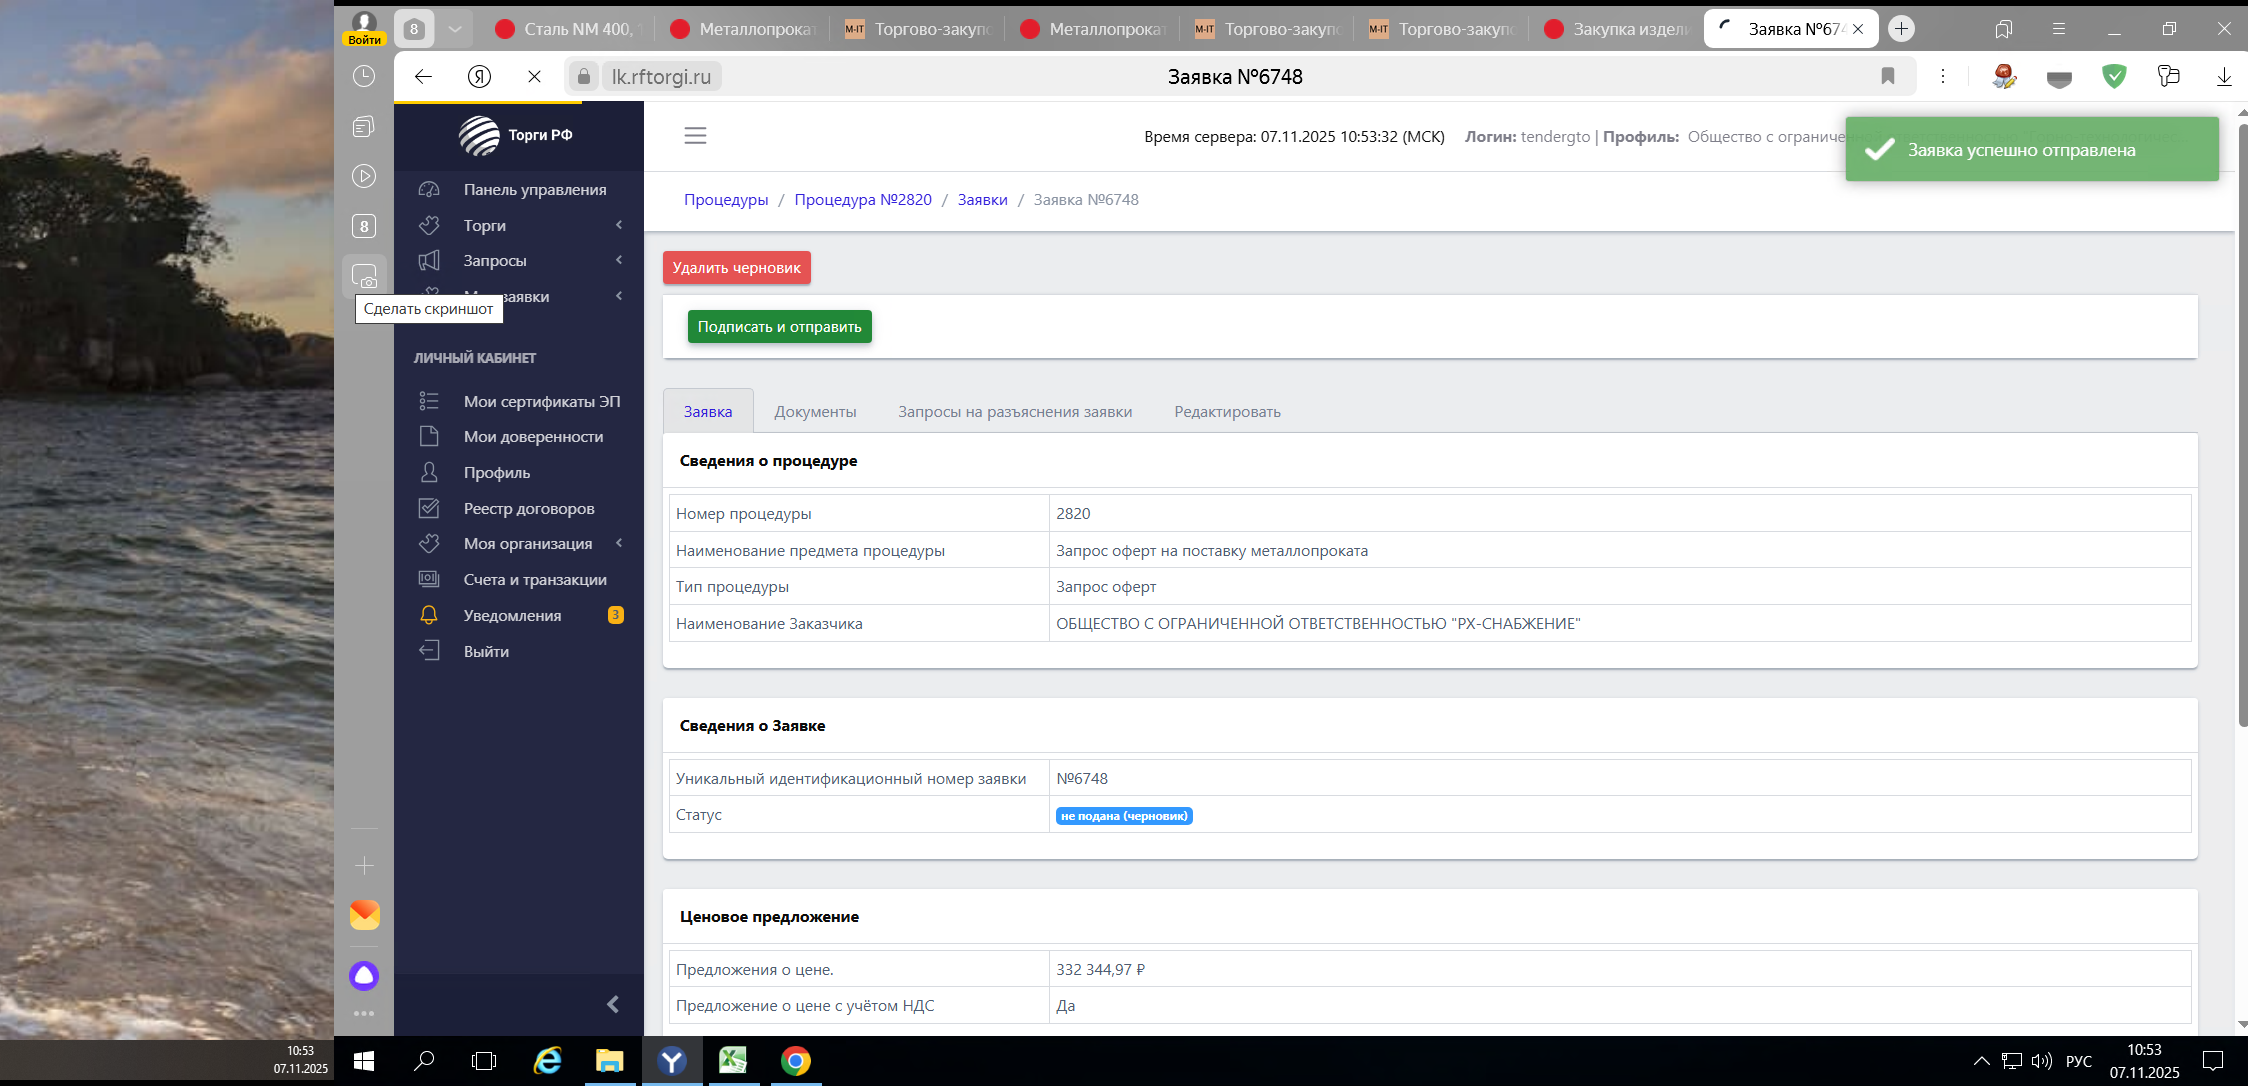
Task: Stop page loading with the X button
Action: 534,76
